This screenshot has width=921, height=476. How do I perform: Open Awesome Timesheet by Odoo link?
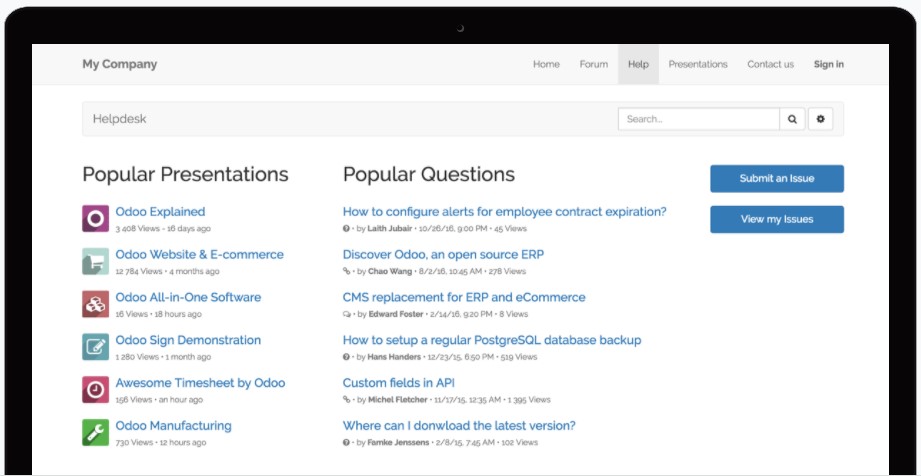[x=200, y=383]
